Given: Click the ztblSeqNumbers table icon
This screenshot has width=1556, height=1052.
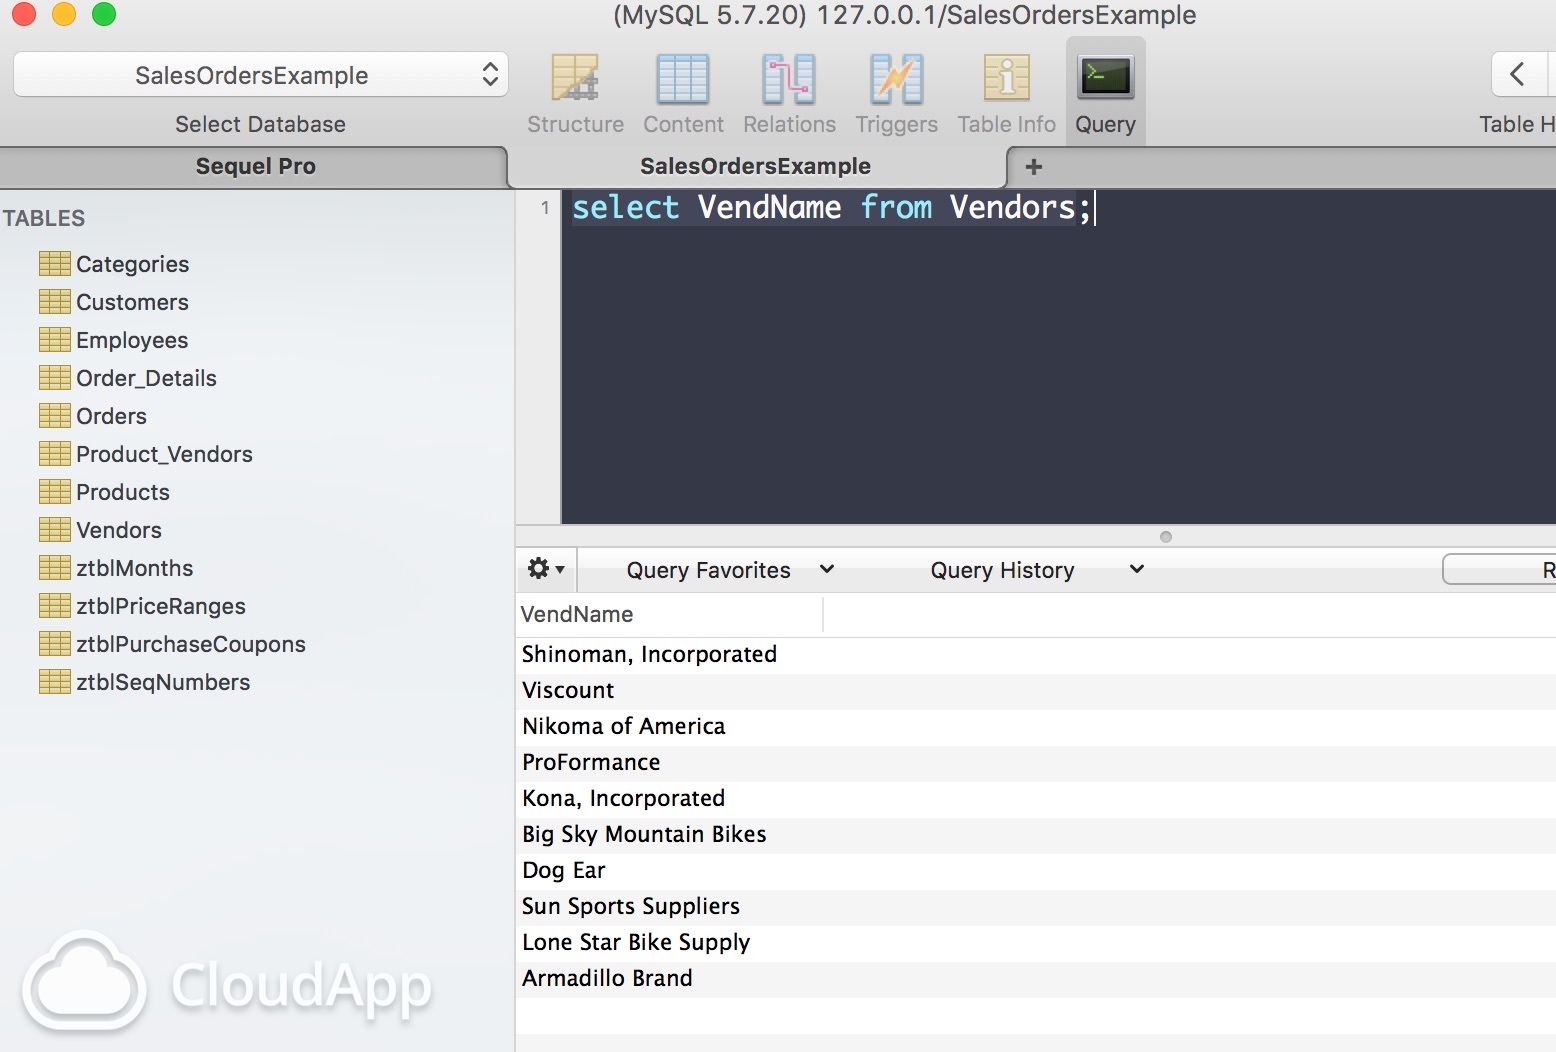Looking at the screenshot, I should pyautogui.click(x=55, y=682).
